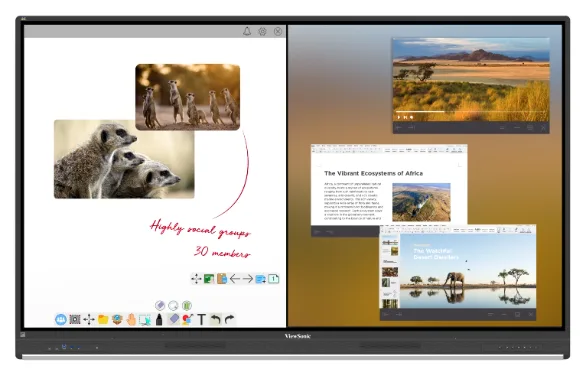Select the black pen tool
The width and height of the screenshot is (588, 371).
pyautogui.click(x=159, y=320)
